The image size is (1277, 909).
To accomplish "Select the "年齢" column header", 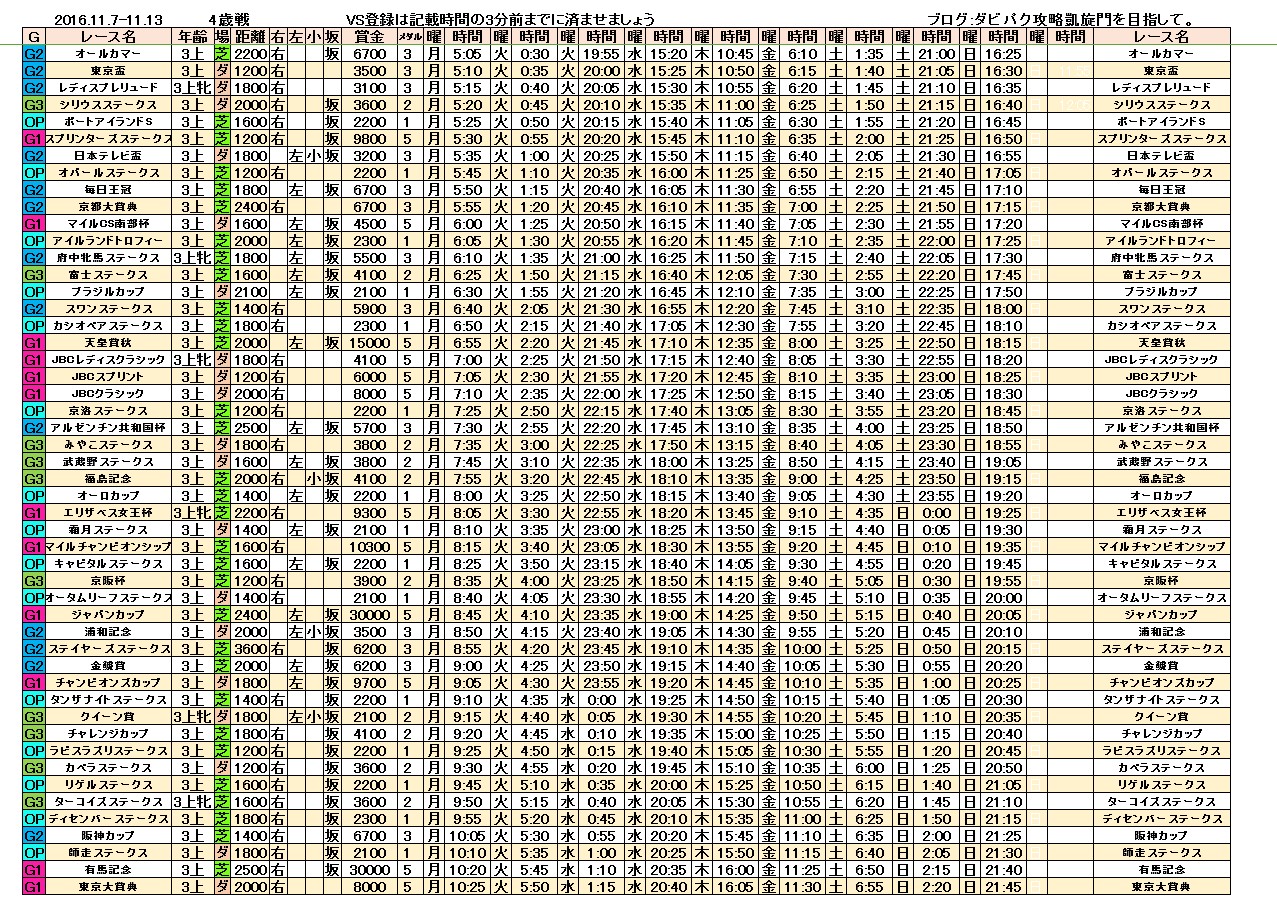I will click(x=193, y=36).
